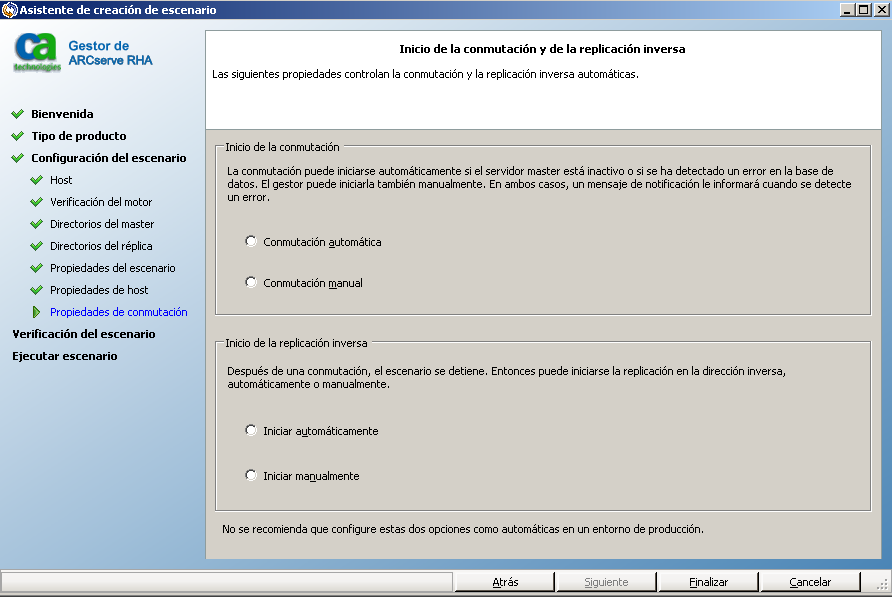This screenshot has height=598, width=892.
Task: Select Conmutación manual
Action: [x=250, y=282]
